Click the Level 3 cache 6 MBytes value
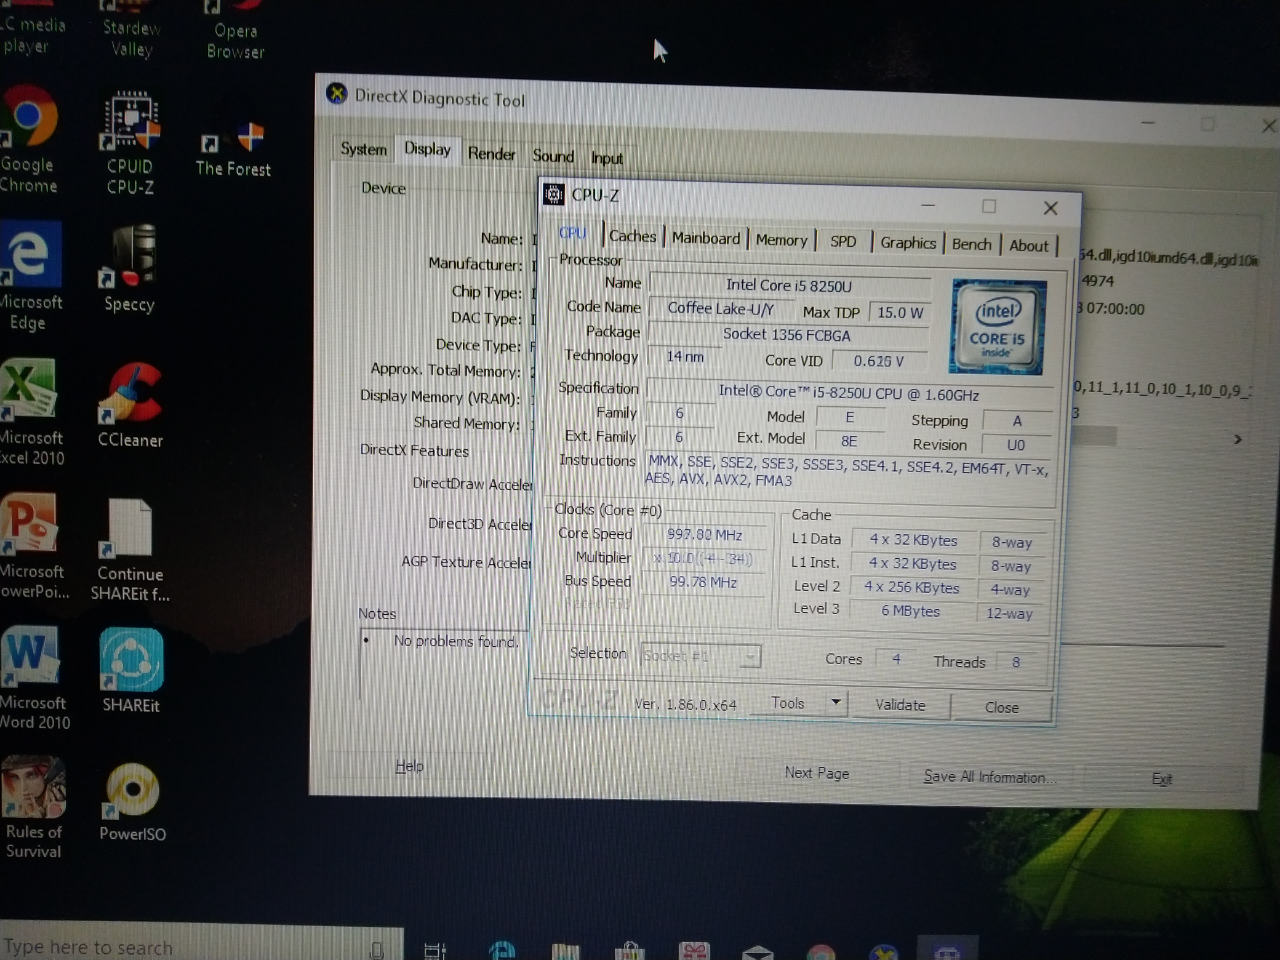This screenshot has height=960, width=1280. point(911,611)
